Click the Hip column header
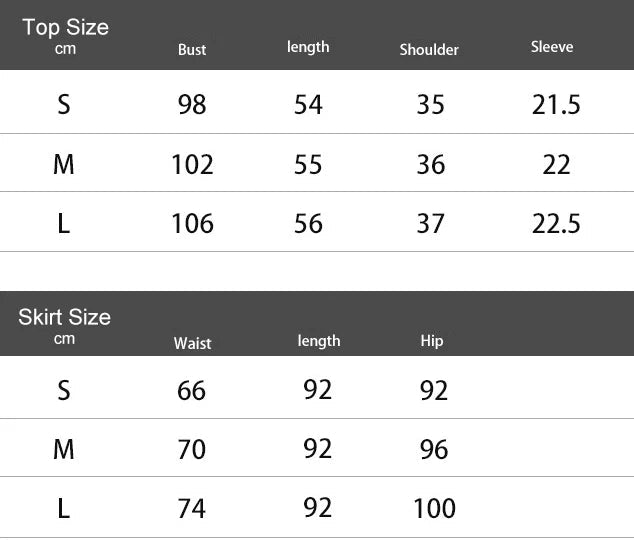Image resolution: width=634 pixels, height=542 pixels. coord(432,341)
